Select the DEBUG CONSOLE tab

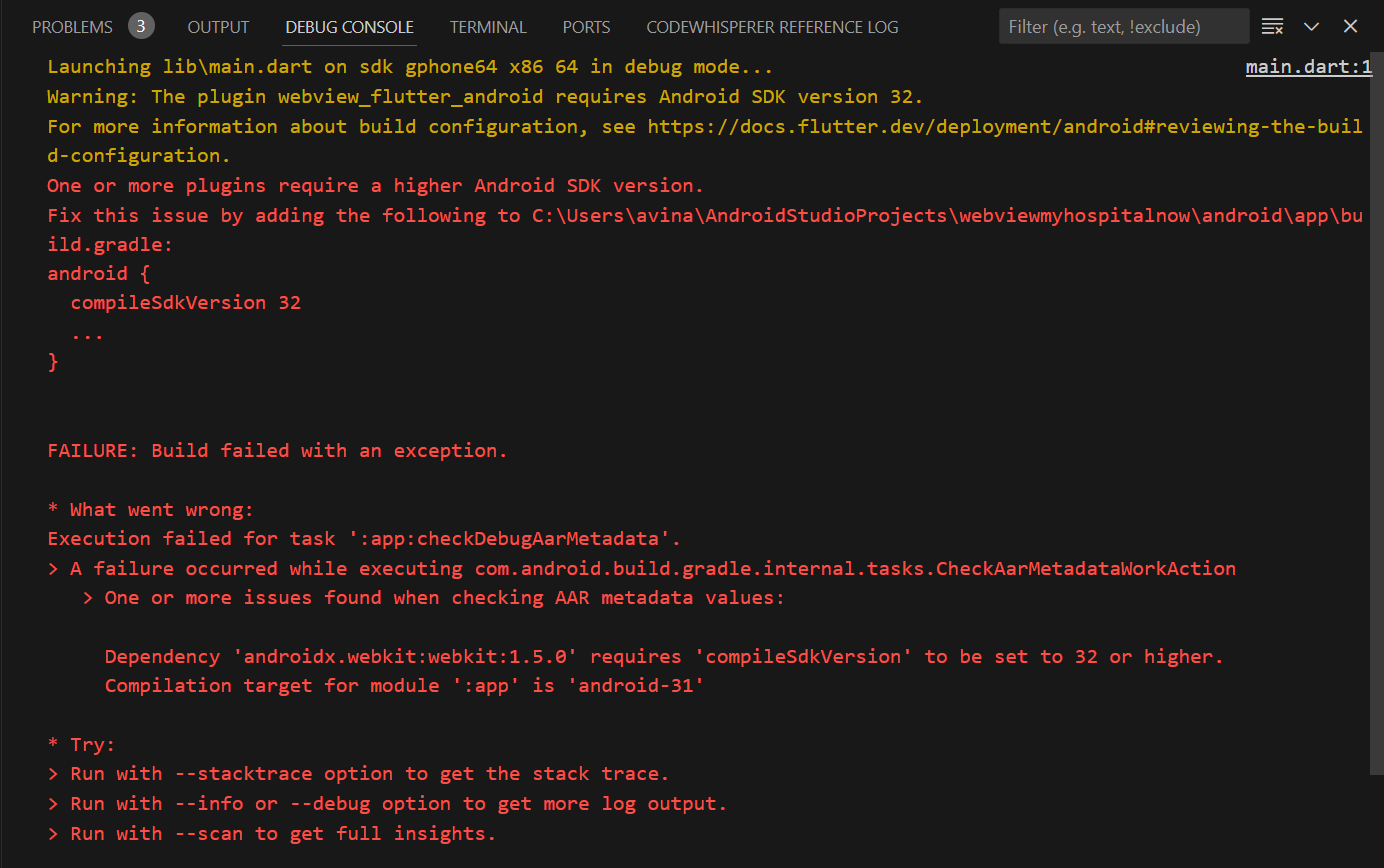[349, 27]
